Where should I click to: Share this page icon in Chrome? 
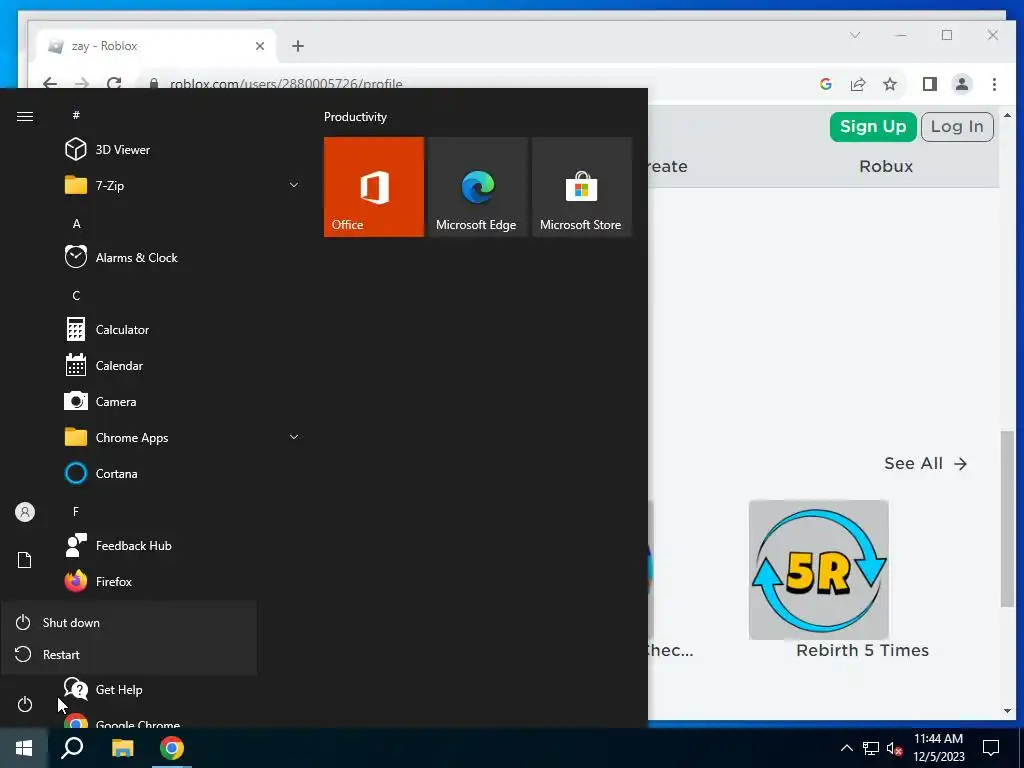click(857, 84)
